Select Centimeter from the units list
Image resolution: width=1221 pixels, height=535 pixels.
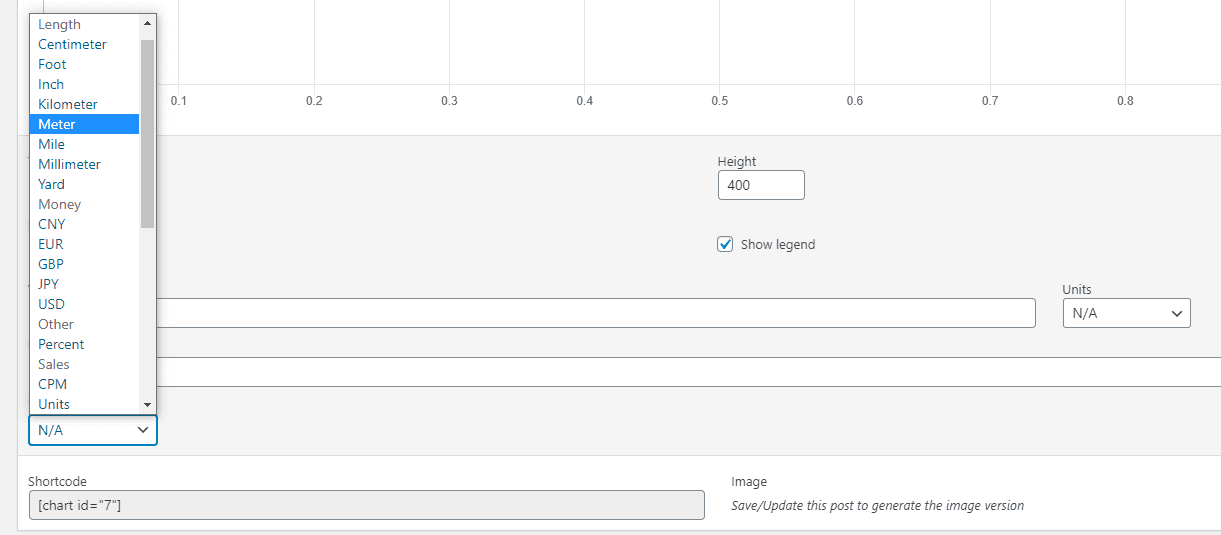coord(72,44)
